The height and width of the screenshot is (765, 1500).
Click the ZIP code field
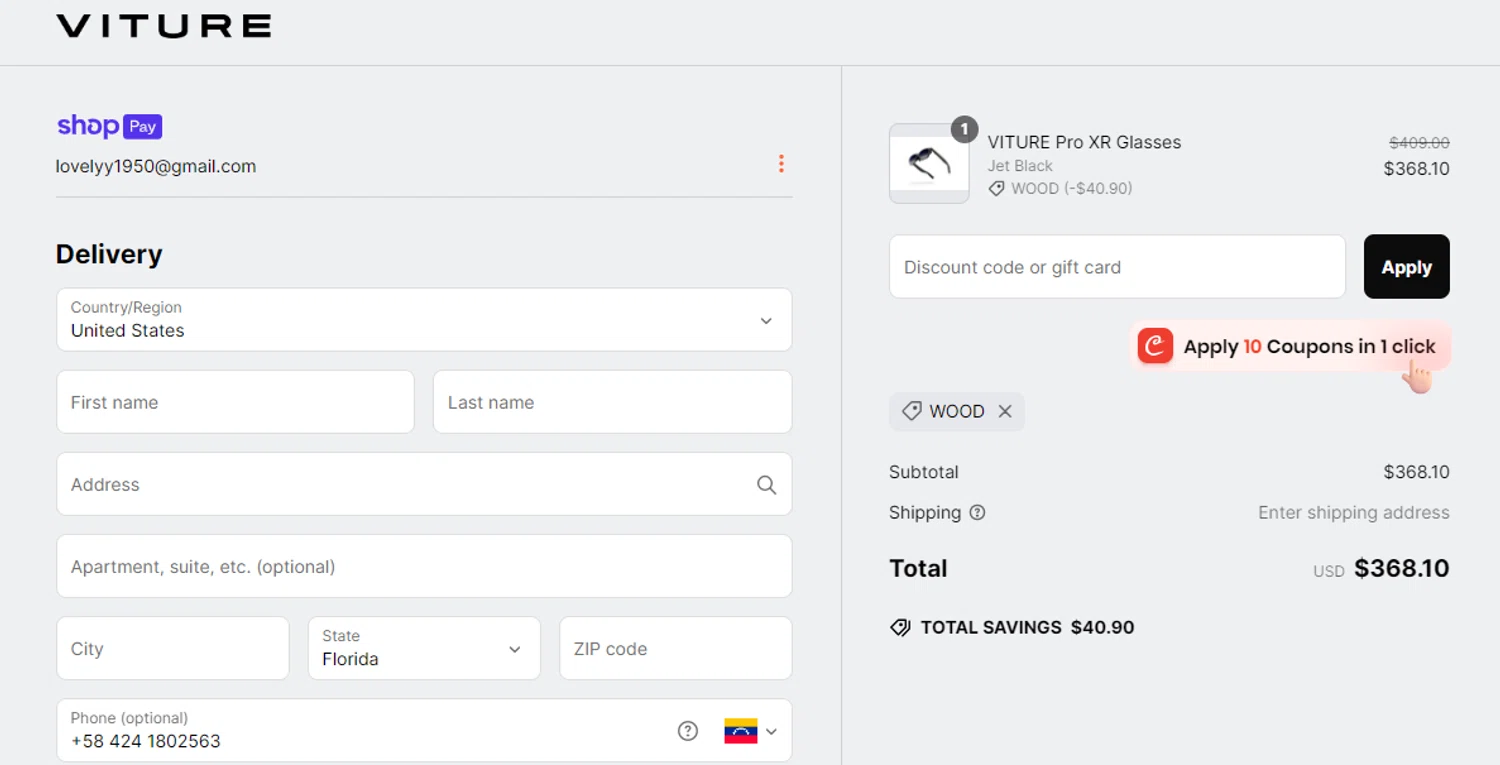pos(676,648)
